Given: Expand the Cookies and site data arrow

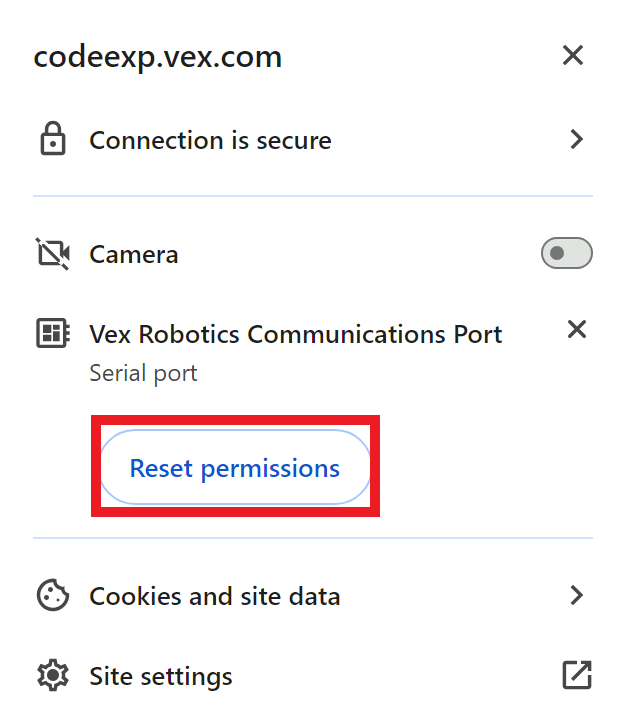Looking at the screenshot, I should 576,596.
